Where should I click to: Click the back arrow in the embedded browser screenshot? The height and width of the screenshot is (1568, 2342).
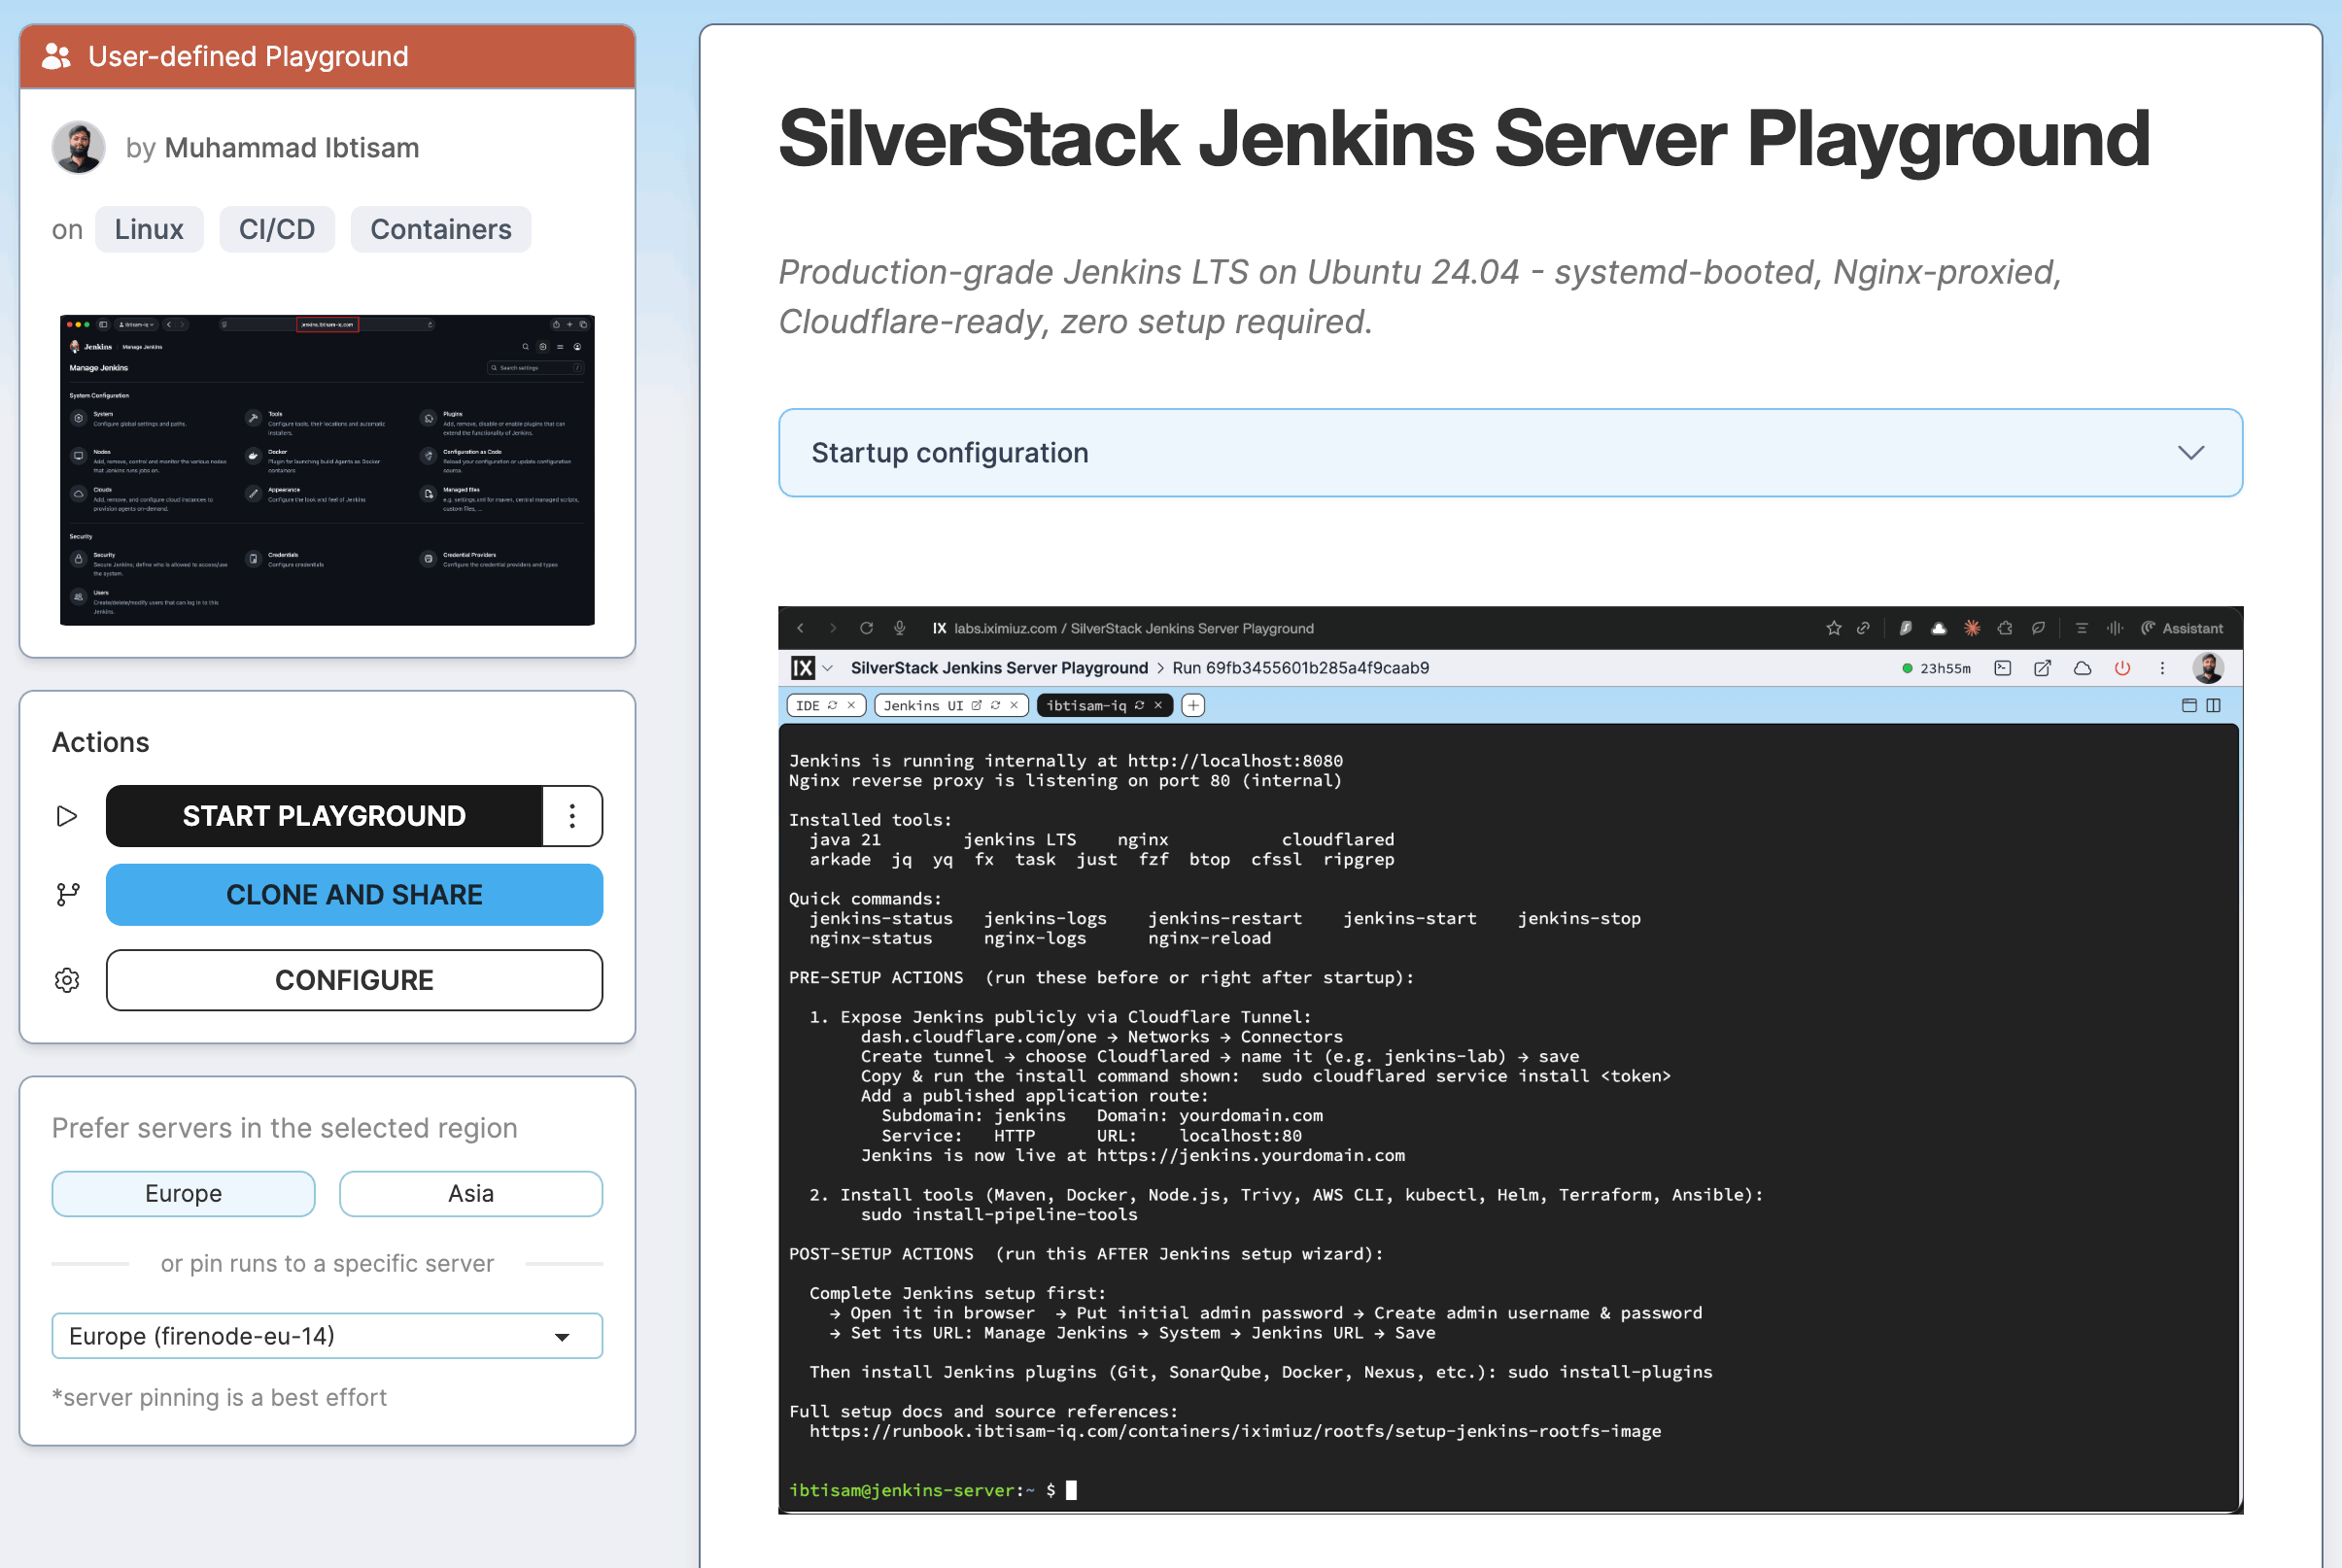pyautogui.click(x=801, y=628)
